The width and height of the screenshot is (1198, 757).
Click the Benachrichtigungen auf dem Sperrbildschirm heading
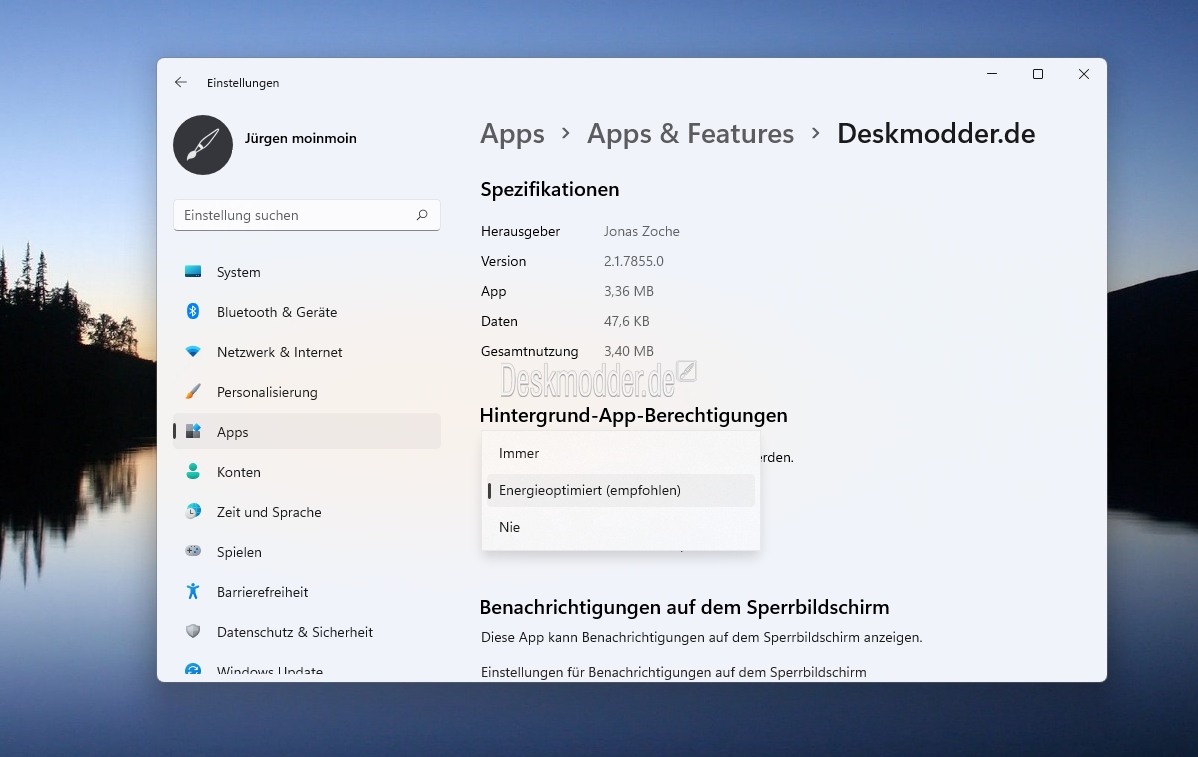684,607
